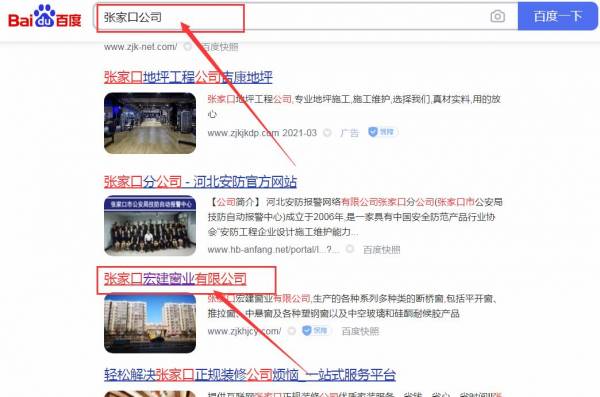
Task: Open 百度快照 for hb-anfang.net result
Action: [382, 250]
